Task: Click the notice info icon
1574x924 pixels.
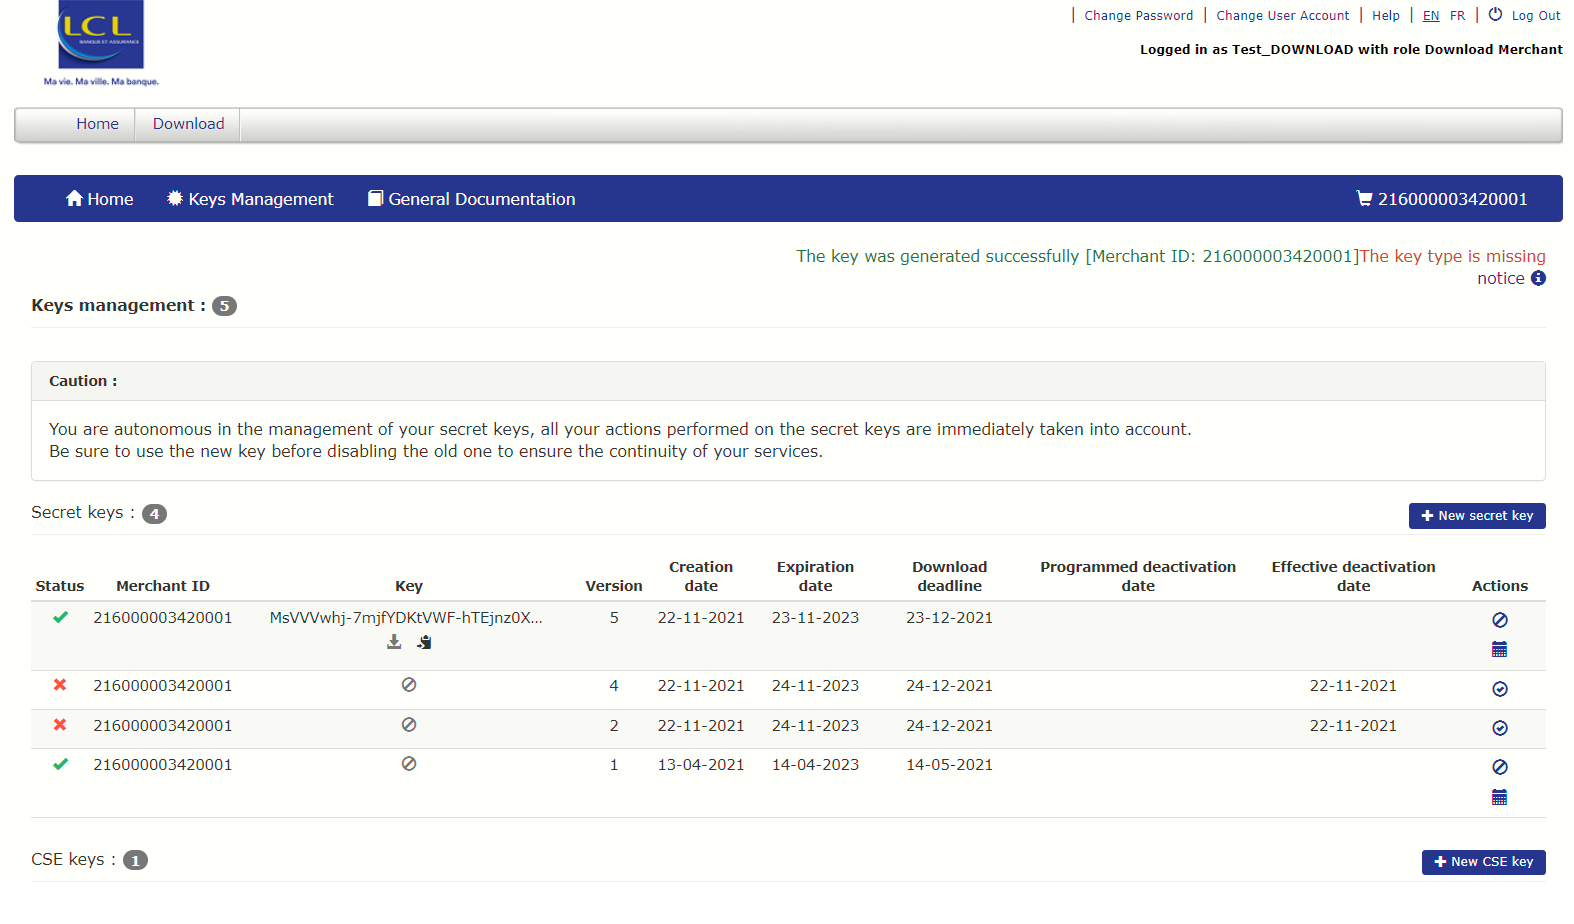Action: (1538, 278)
